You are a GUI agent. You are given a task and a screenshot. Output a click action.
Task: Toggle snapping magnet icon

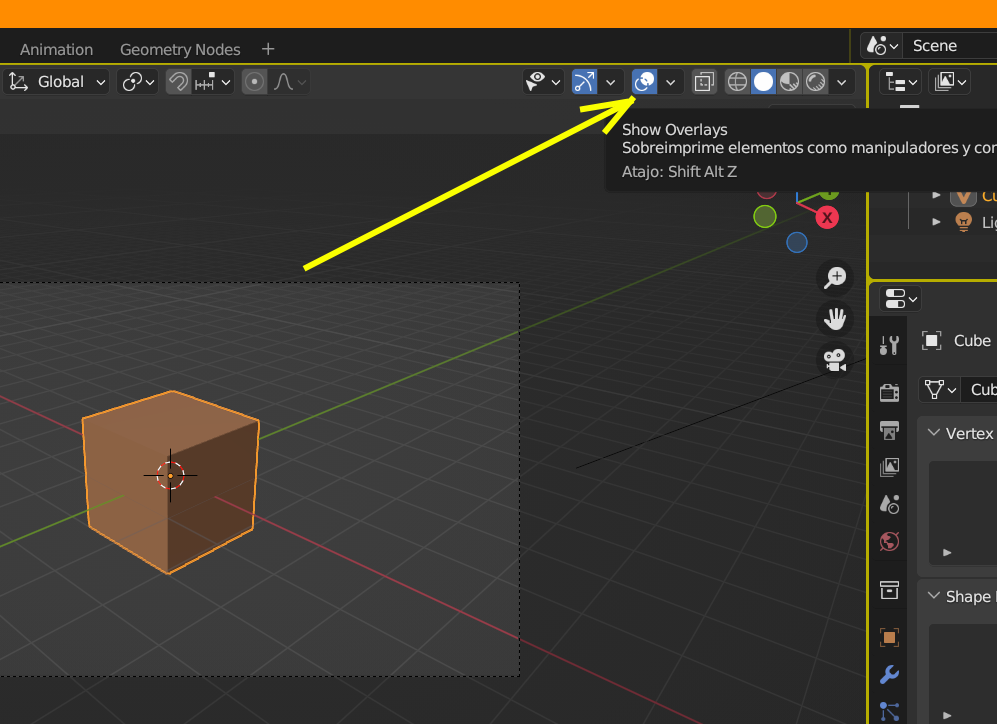(x=178, y=82)
